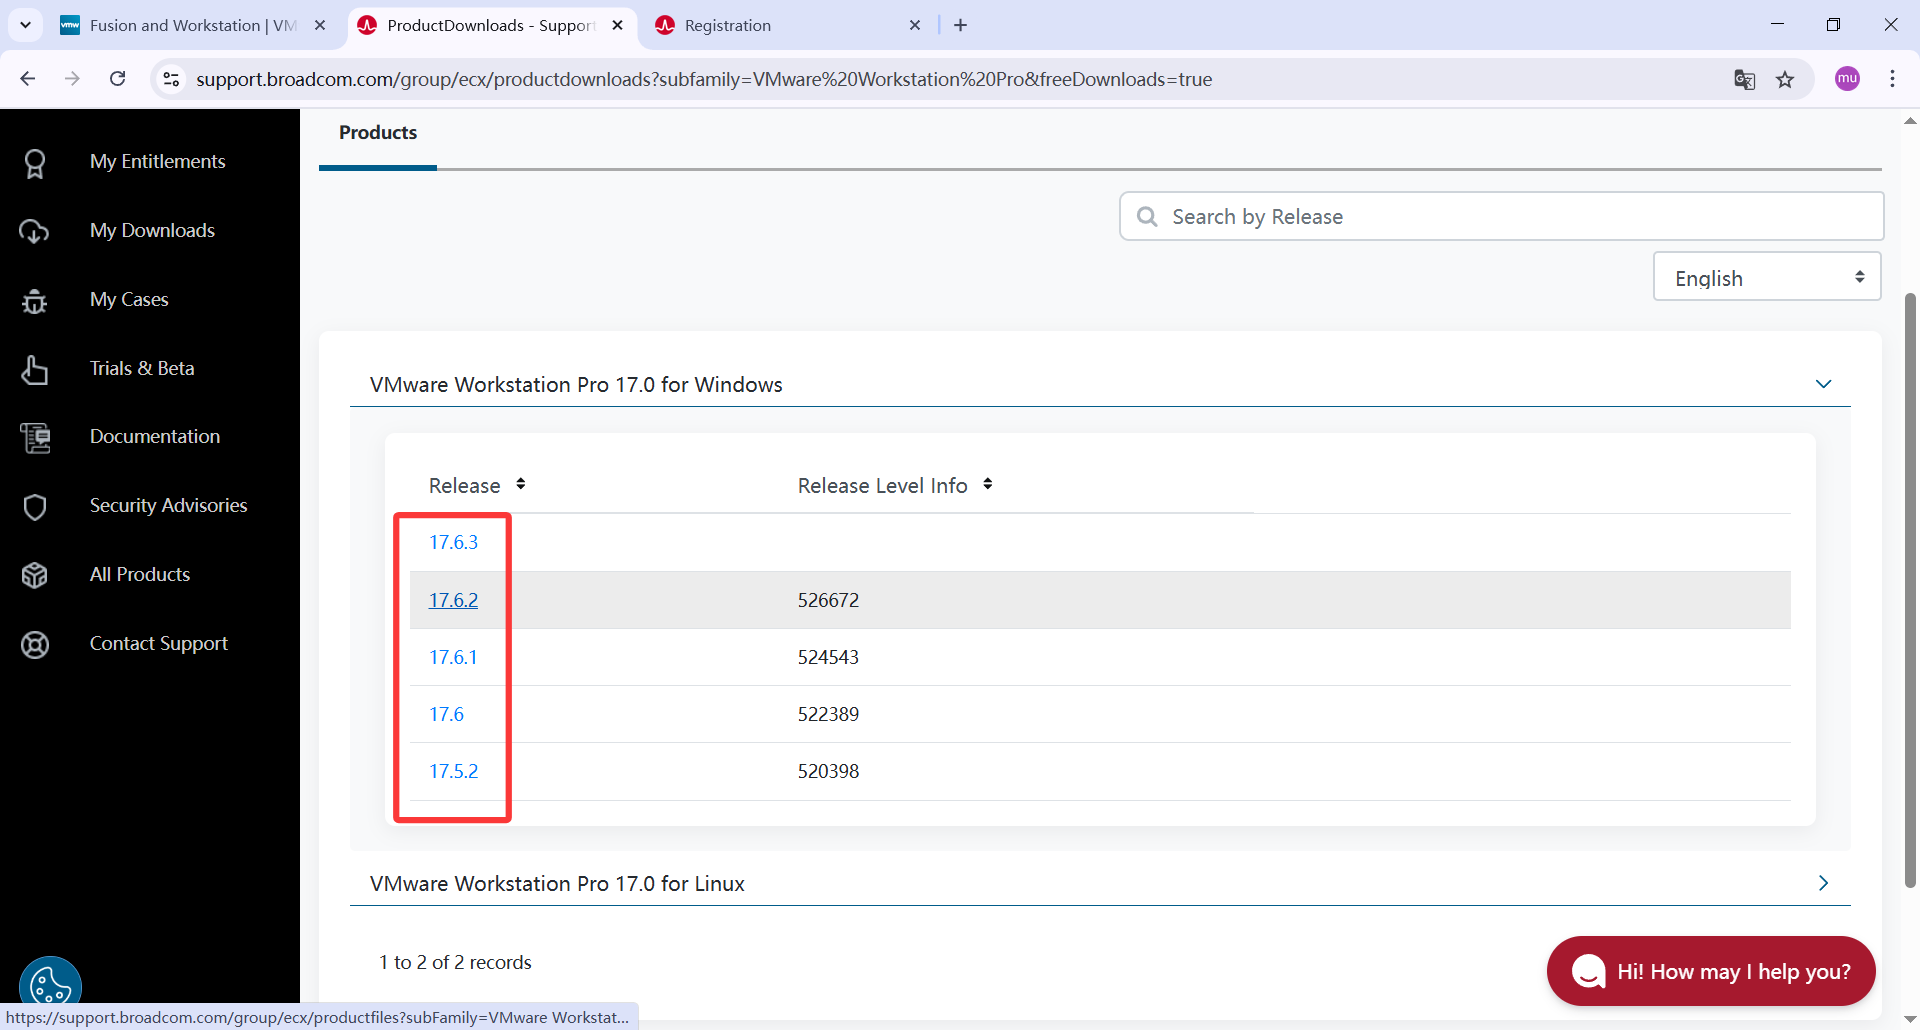Close the Fusion and Workstation tab

pos(320,25)
